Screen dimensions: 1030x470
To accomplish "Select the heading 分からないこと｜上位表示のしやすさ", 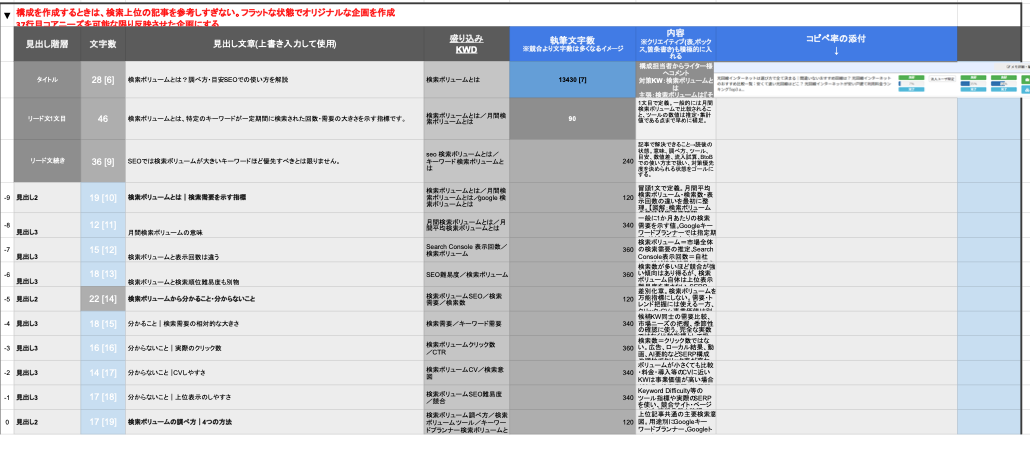I will coord(275,397).
